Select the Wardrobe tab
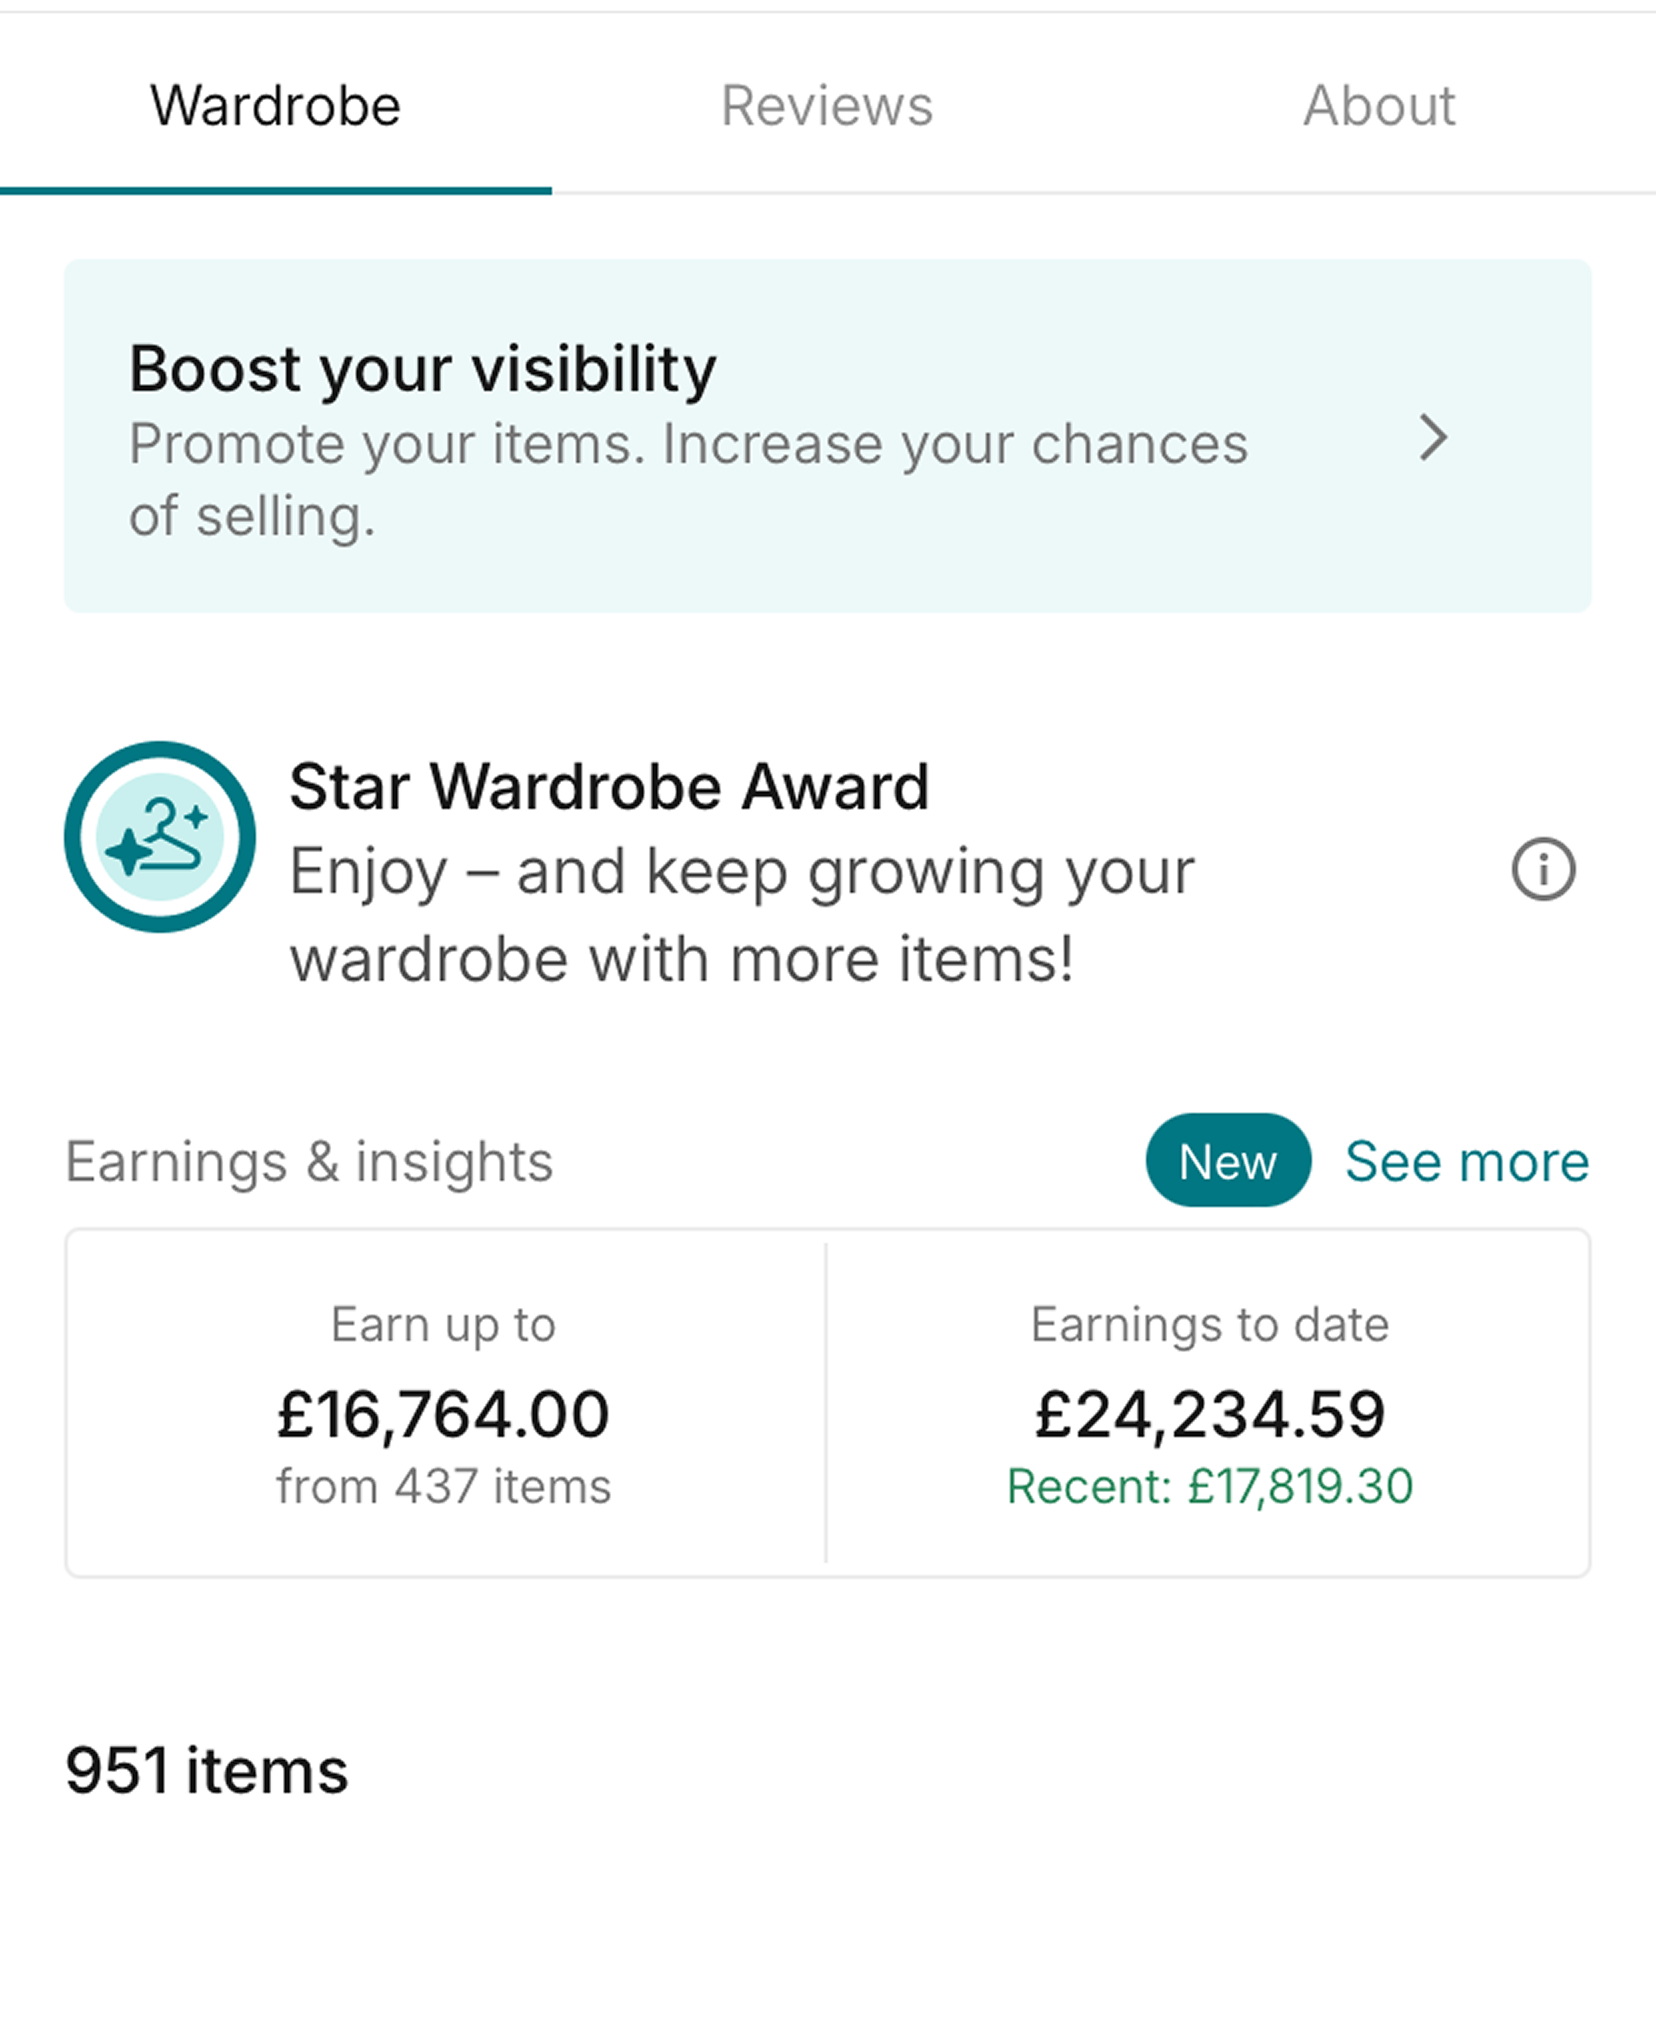The width and height of the screenshot is (1656, 2030). point(276,106)
